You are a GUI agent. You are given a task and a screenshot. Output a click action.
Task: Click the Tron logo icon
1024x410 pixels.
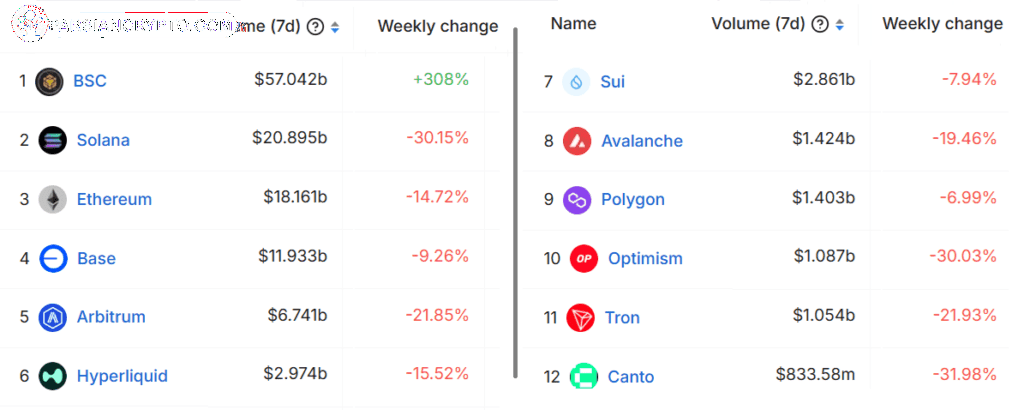click(x=581, y=317)
